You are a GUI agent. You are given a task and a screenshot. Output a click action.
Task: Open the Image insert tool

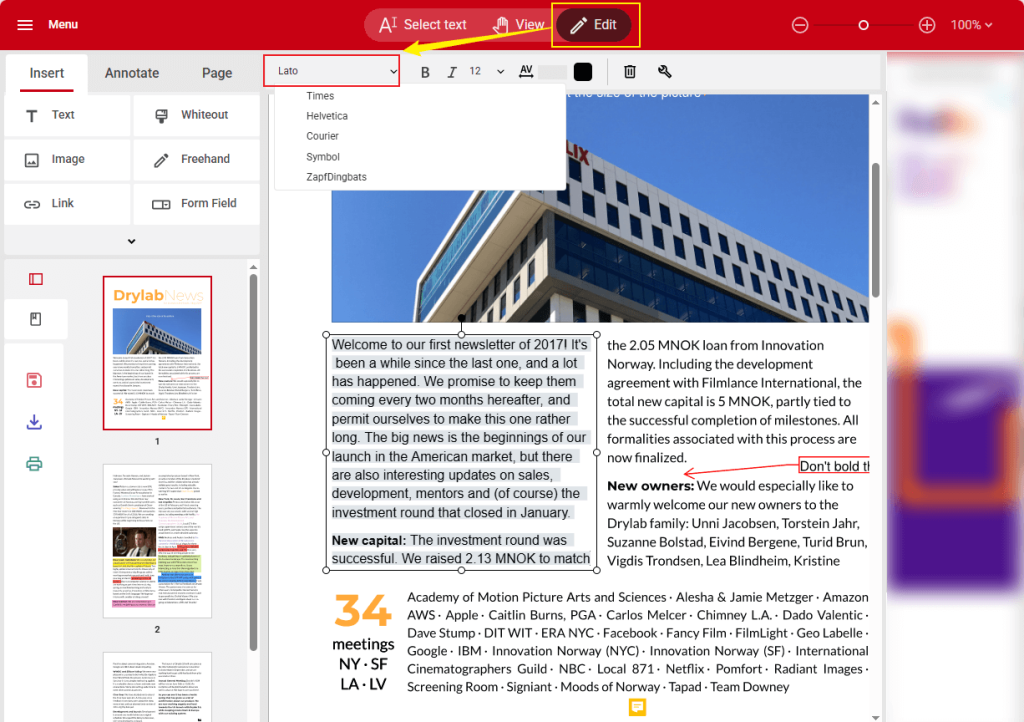click(x=66, y=159)
